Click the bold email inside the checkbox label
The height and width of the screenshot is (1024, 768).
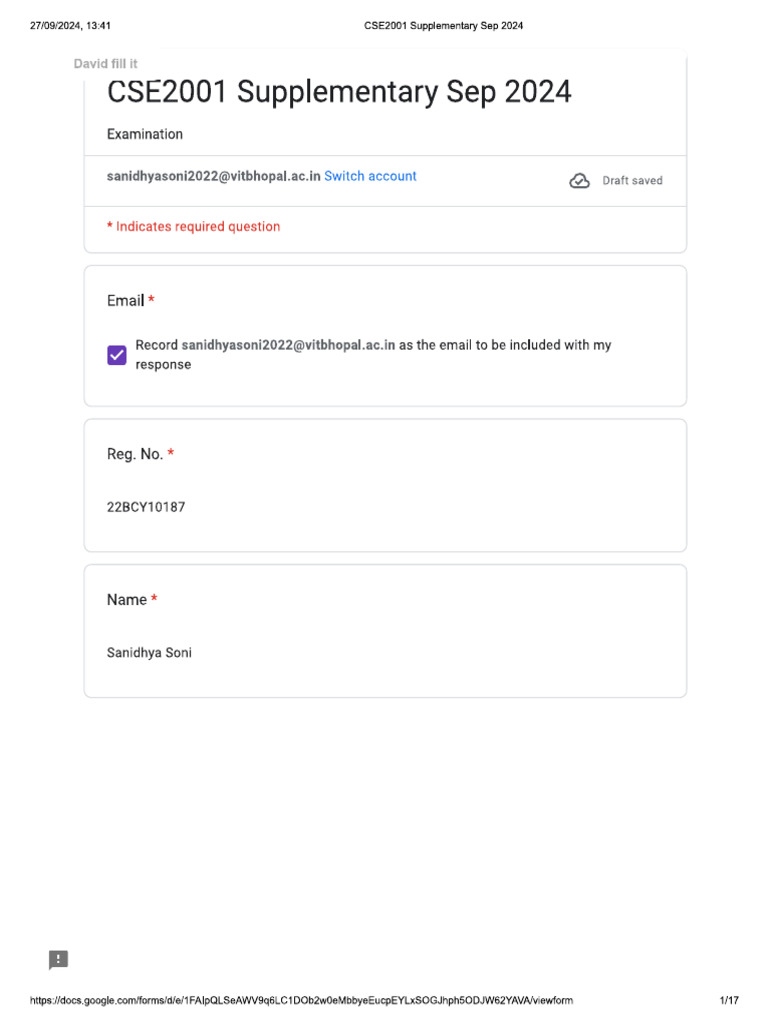click(x=288, y=345)
